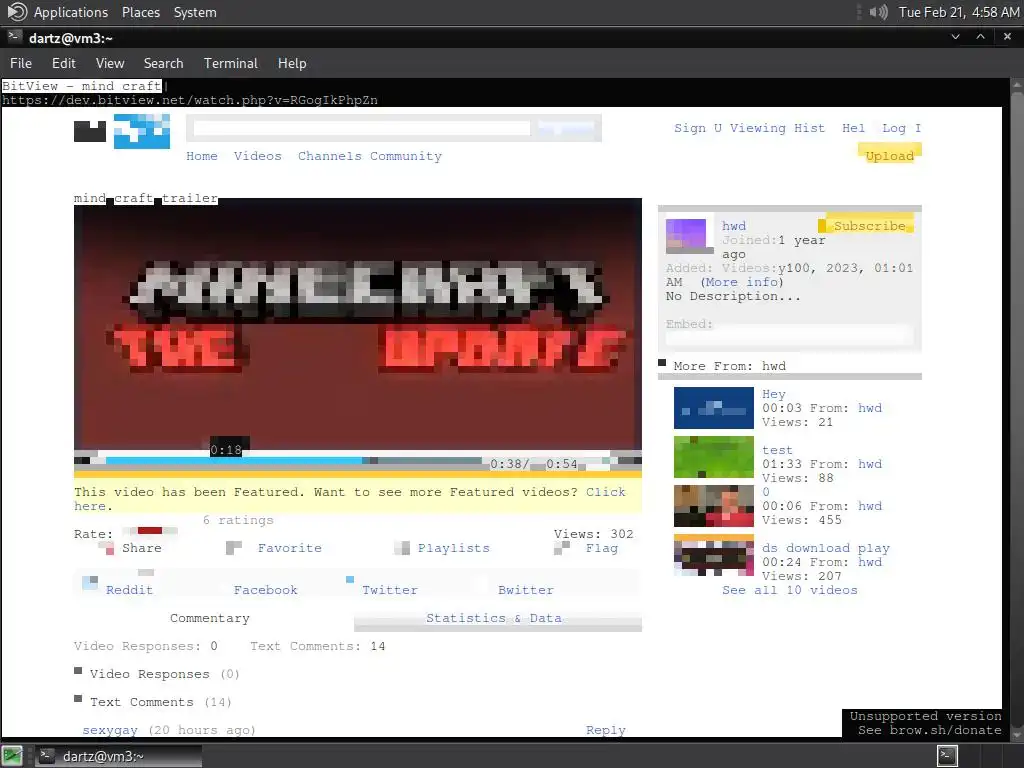1024x768 pixels.
Task: Flag the video using Flag link
Action: tap(601, 548)
